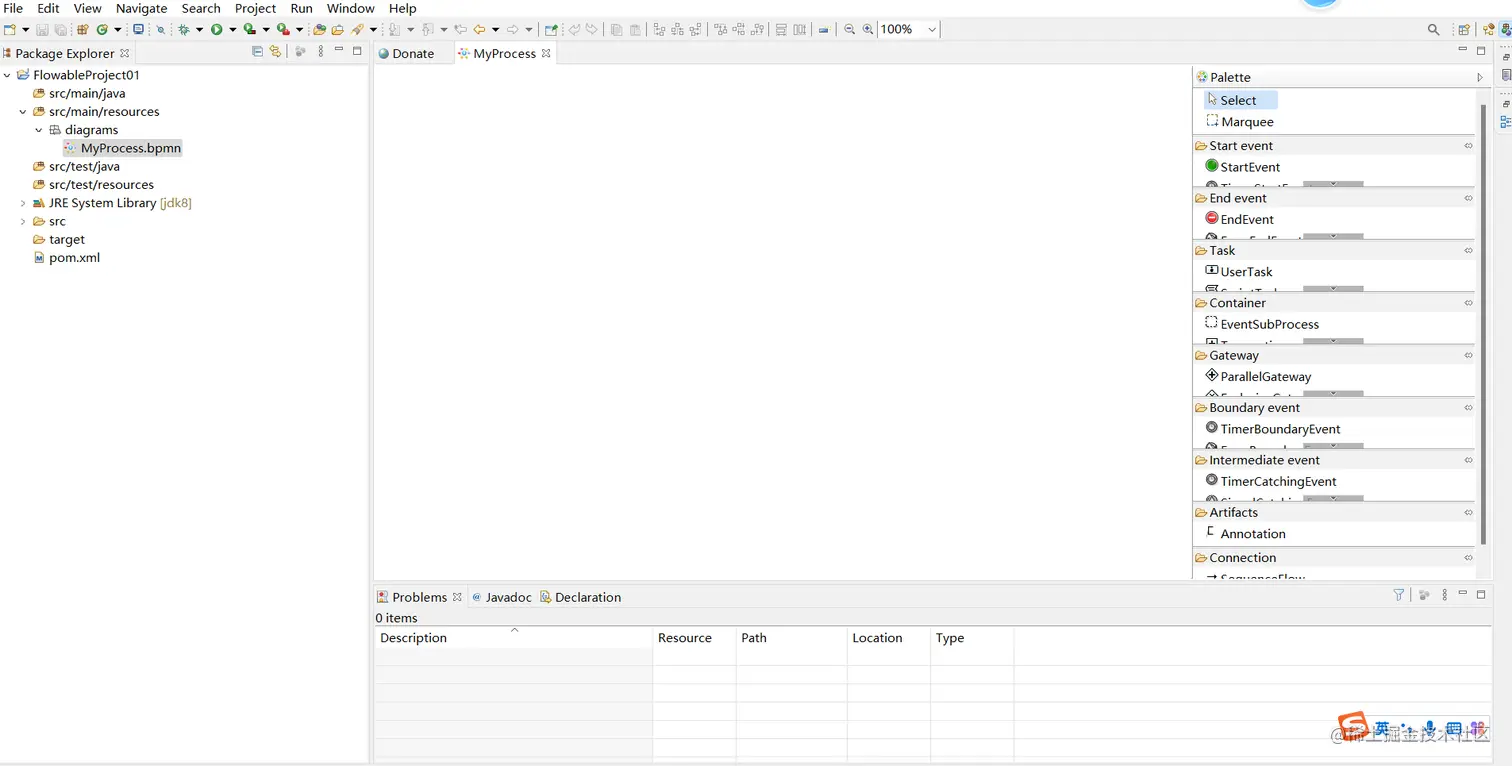
Task: Pick EventSubProcess from the Palette
Action: (1262, 324)
